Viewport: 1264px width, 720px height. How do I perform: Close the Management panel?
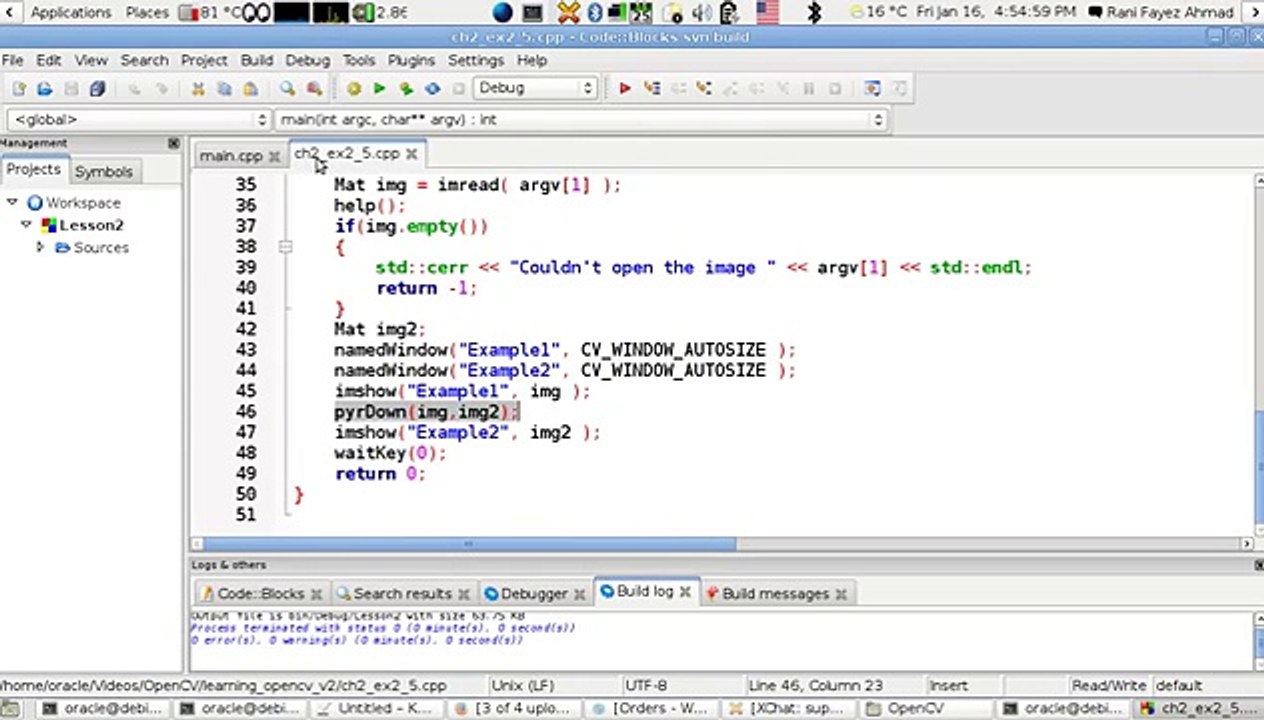pos(173,143)
